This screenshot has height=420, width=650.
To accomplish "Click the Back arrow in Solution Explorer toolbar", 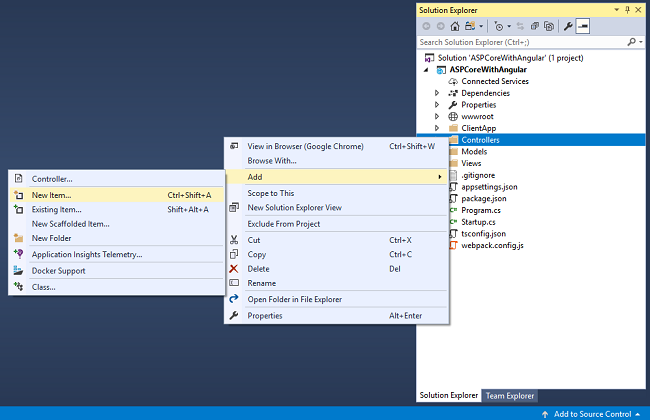I will pos(426,27).
